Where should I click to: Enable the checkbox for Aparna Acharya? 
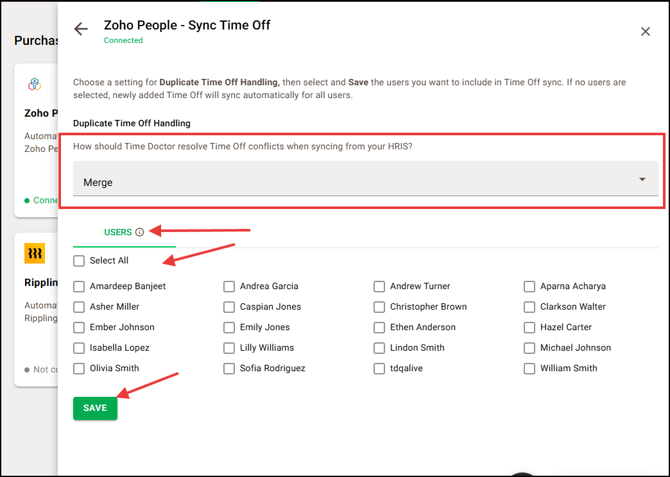point(529,287)
